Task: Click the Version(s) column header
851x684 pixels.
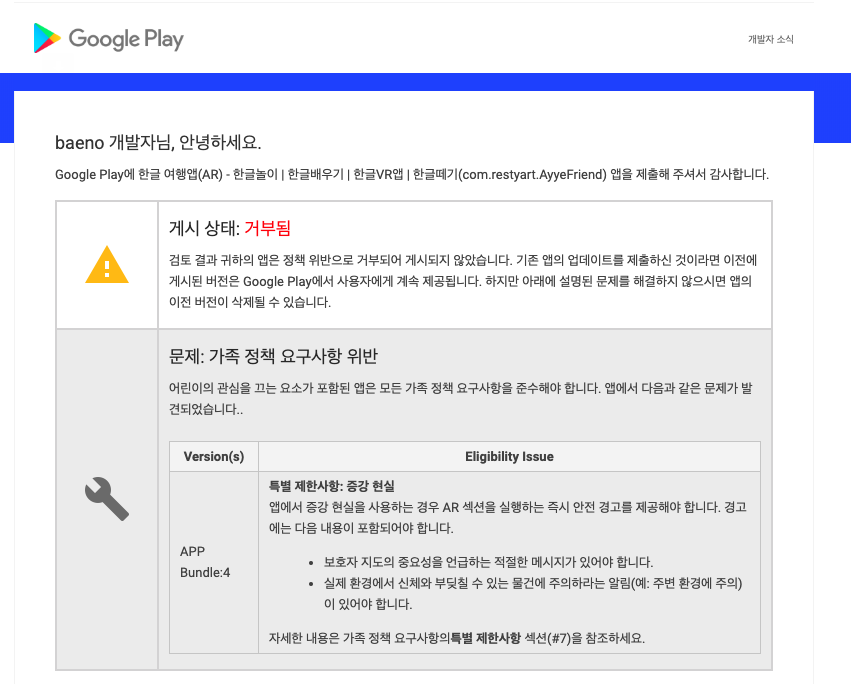Action: [214, 457]
